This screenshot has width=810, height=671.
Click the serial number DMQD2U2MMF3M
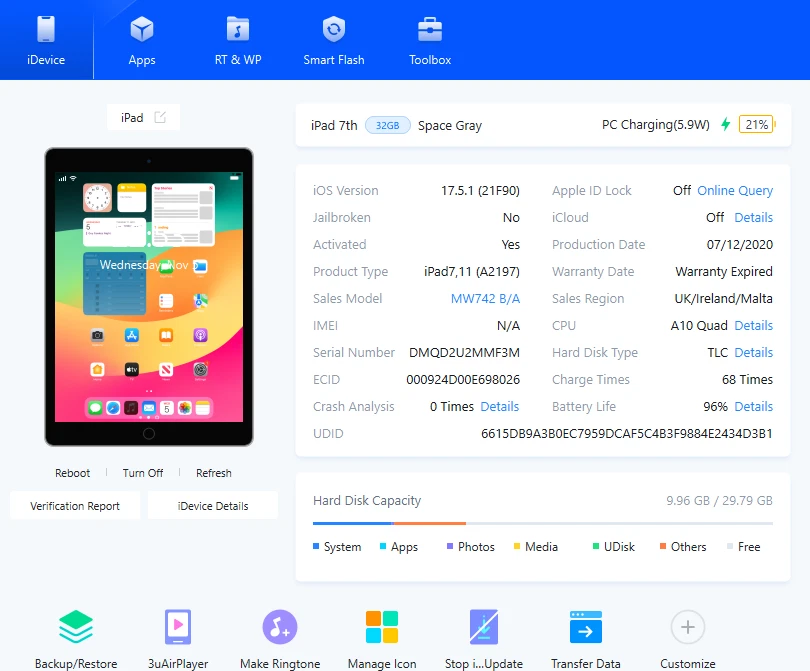pos(464,352)
